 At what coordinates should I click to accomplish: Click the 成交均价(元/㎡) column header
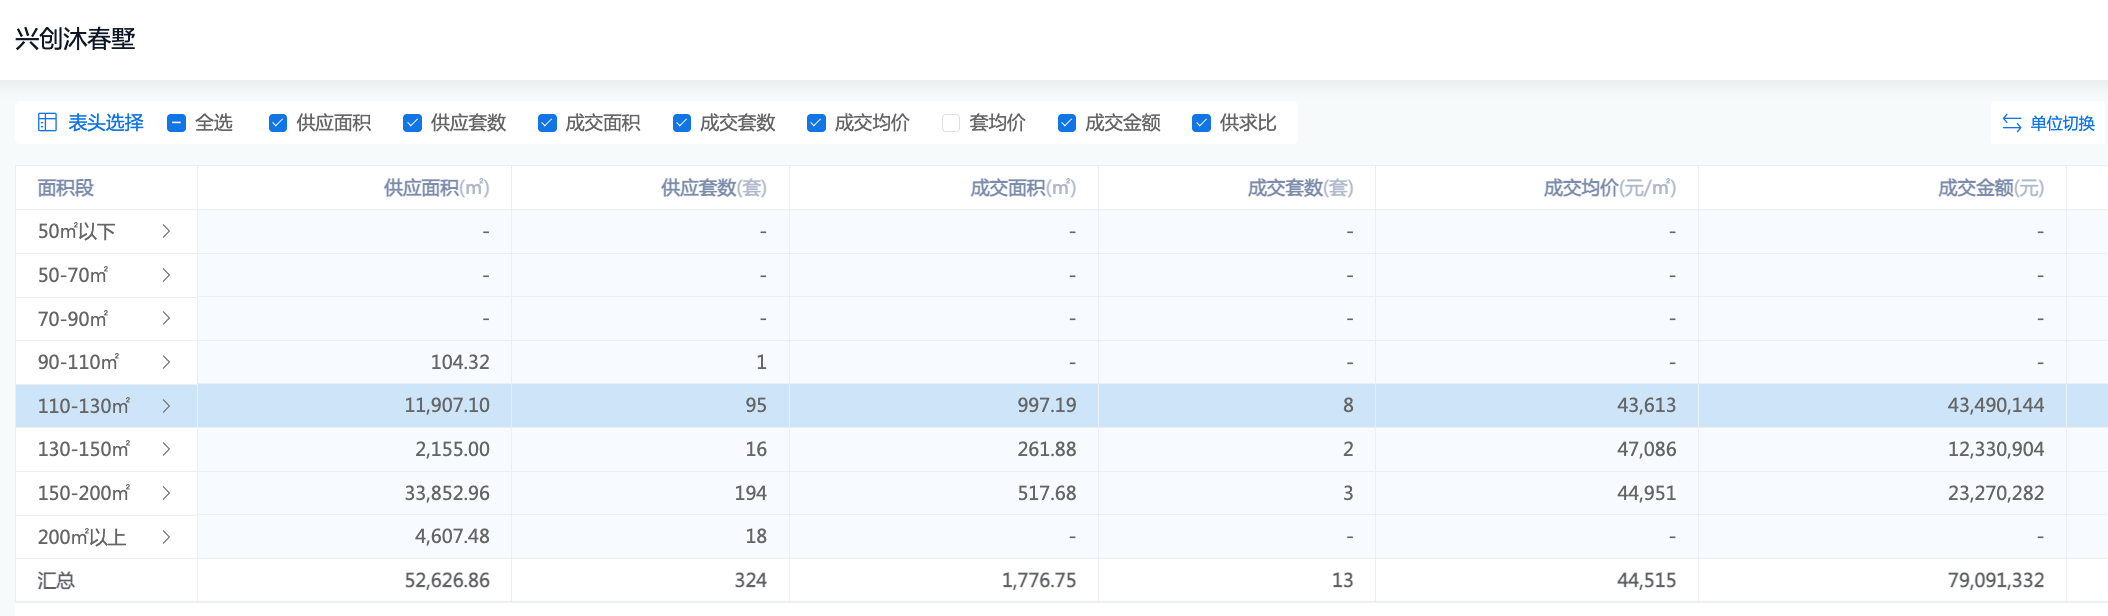pos(1609,188)
